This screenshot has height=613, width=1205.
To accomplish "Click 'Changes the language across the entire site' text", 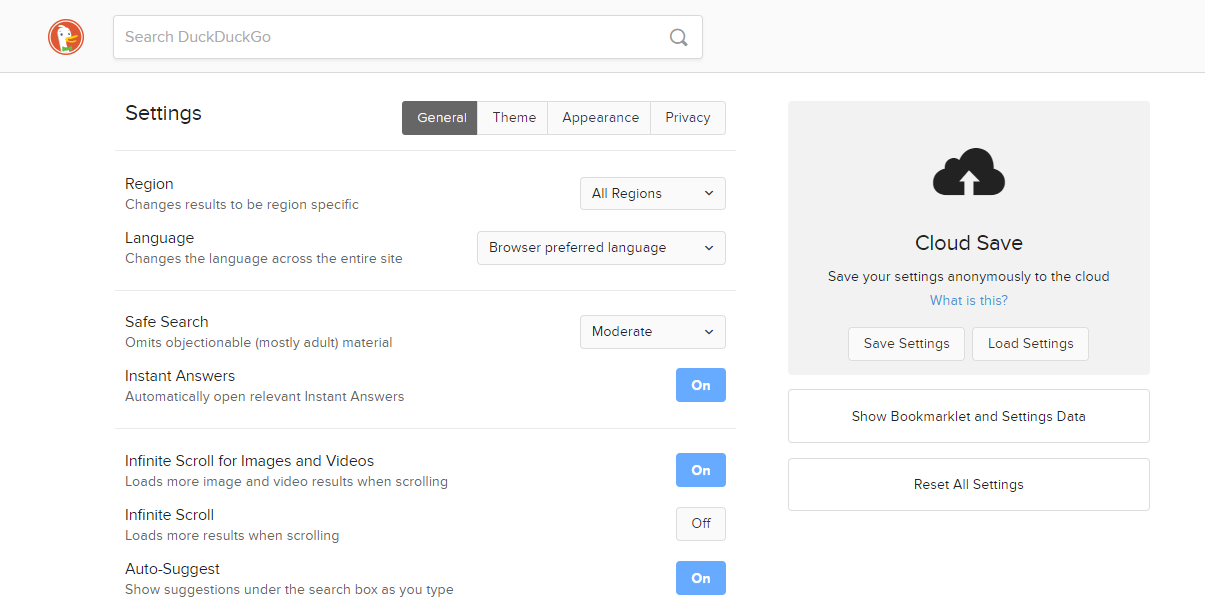I will 264,259.
